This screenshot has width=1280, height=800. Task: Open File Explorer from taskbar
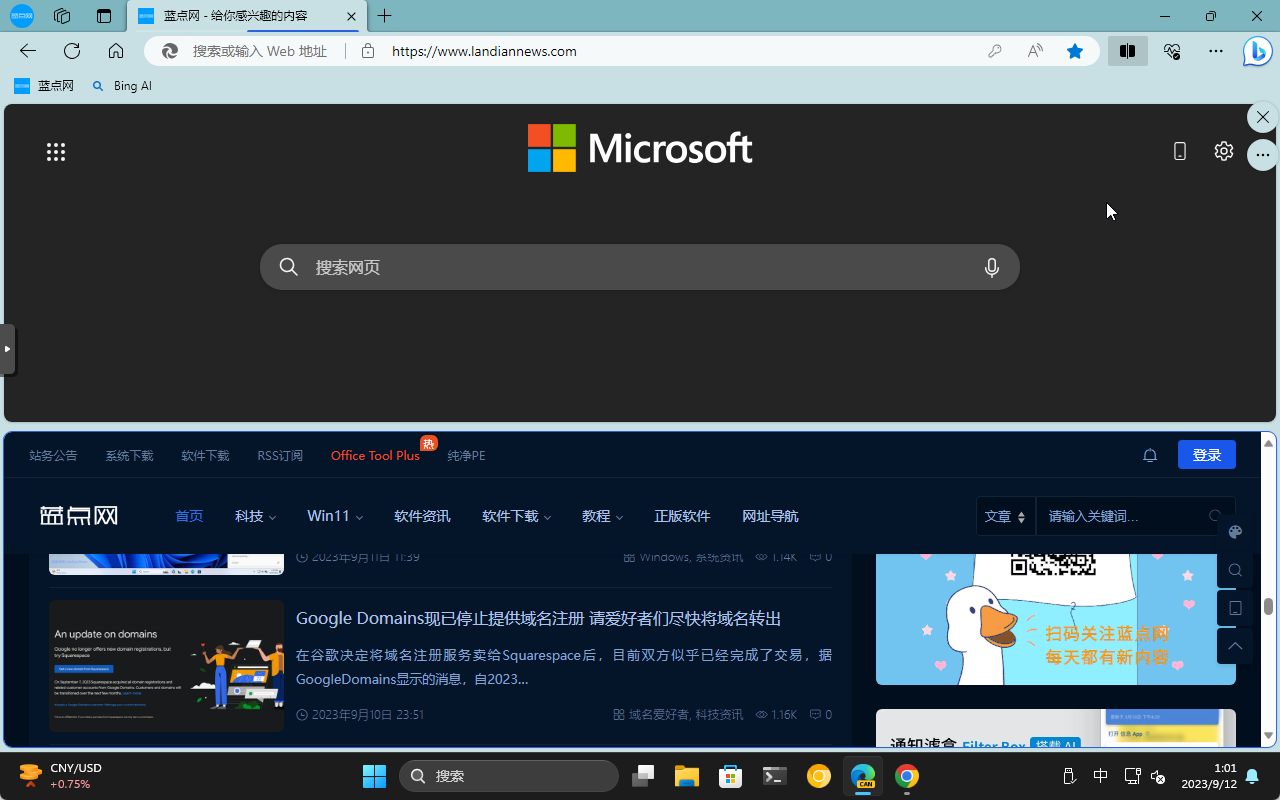pos(685,776)
